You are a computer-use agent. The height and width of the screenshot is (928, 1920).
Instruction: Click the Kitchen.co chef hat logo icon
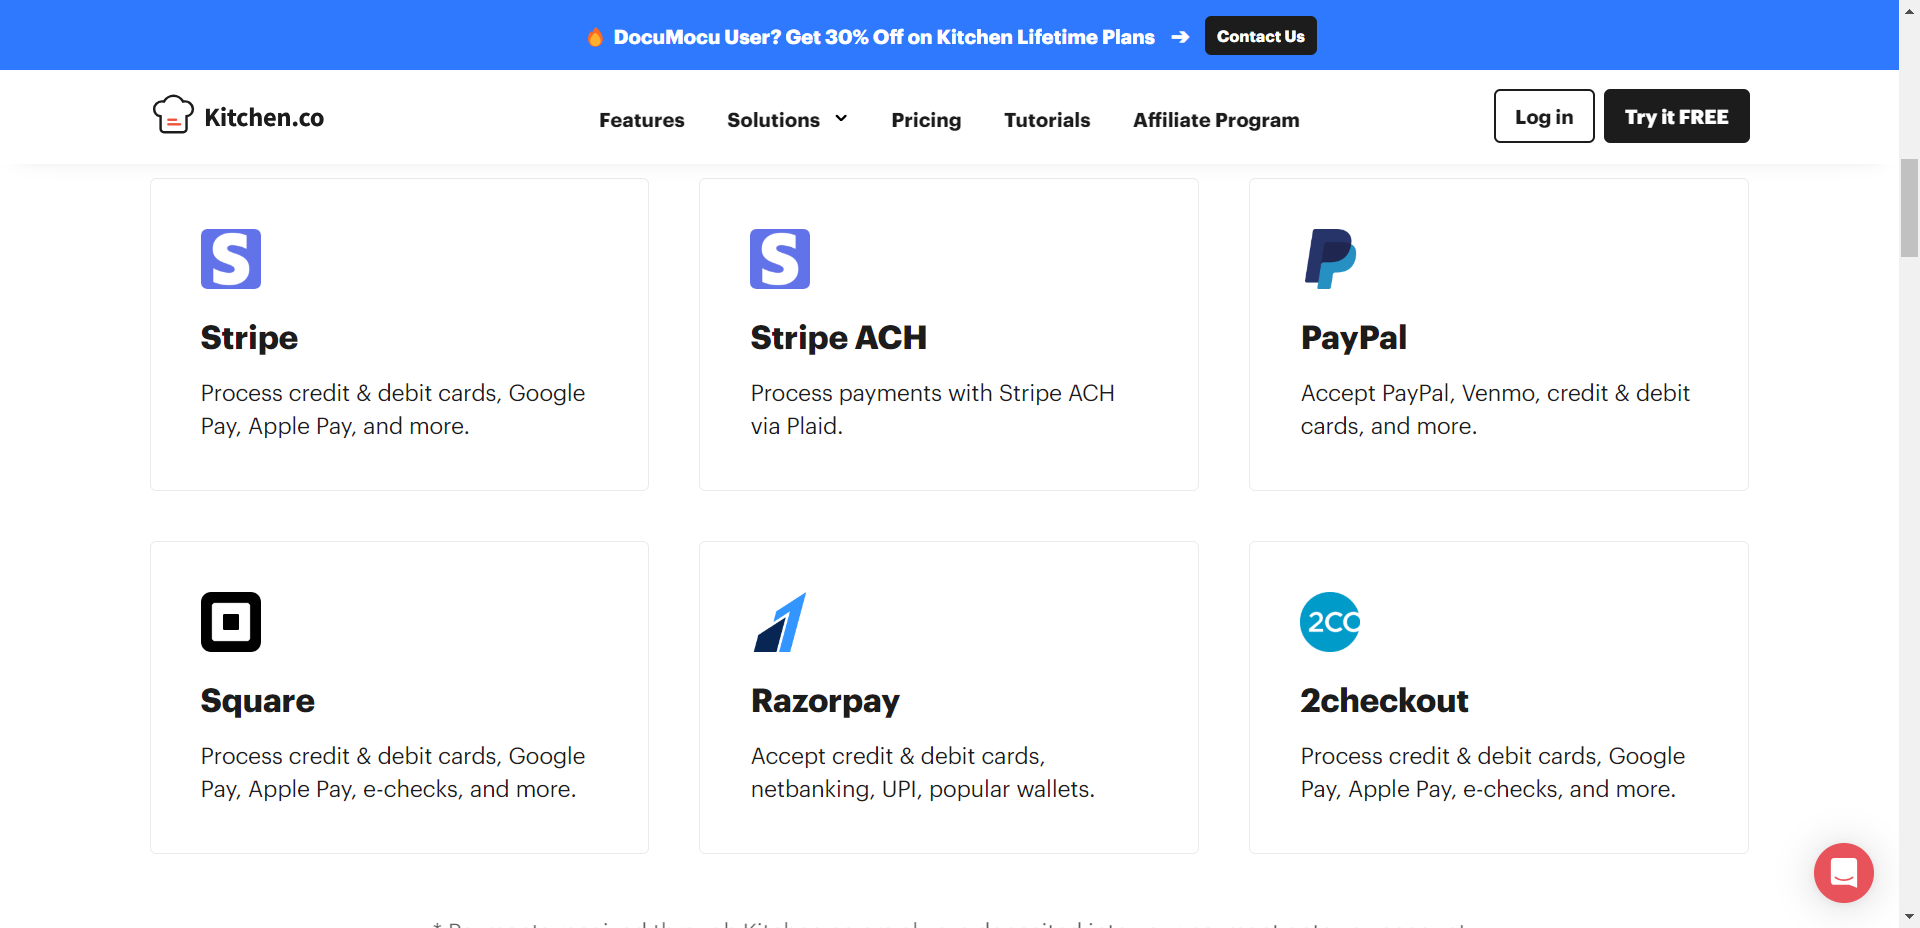click(x=173, y=115)
